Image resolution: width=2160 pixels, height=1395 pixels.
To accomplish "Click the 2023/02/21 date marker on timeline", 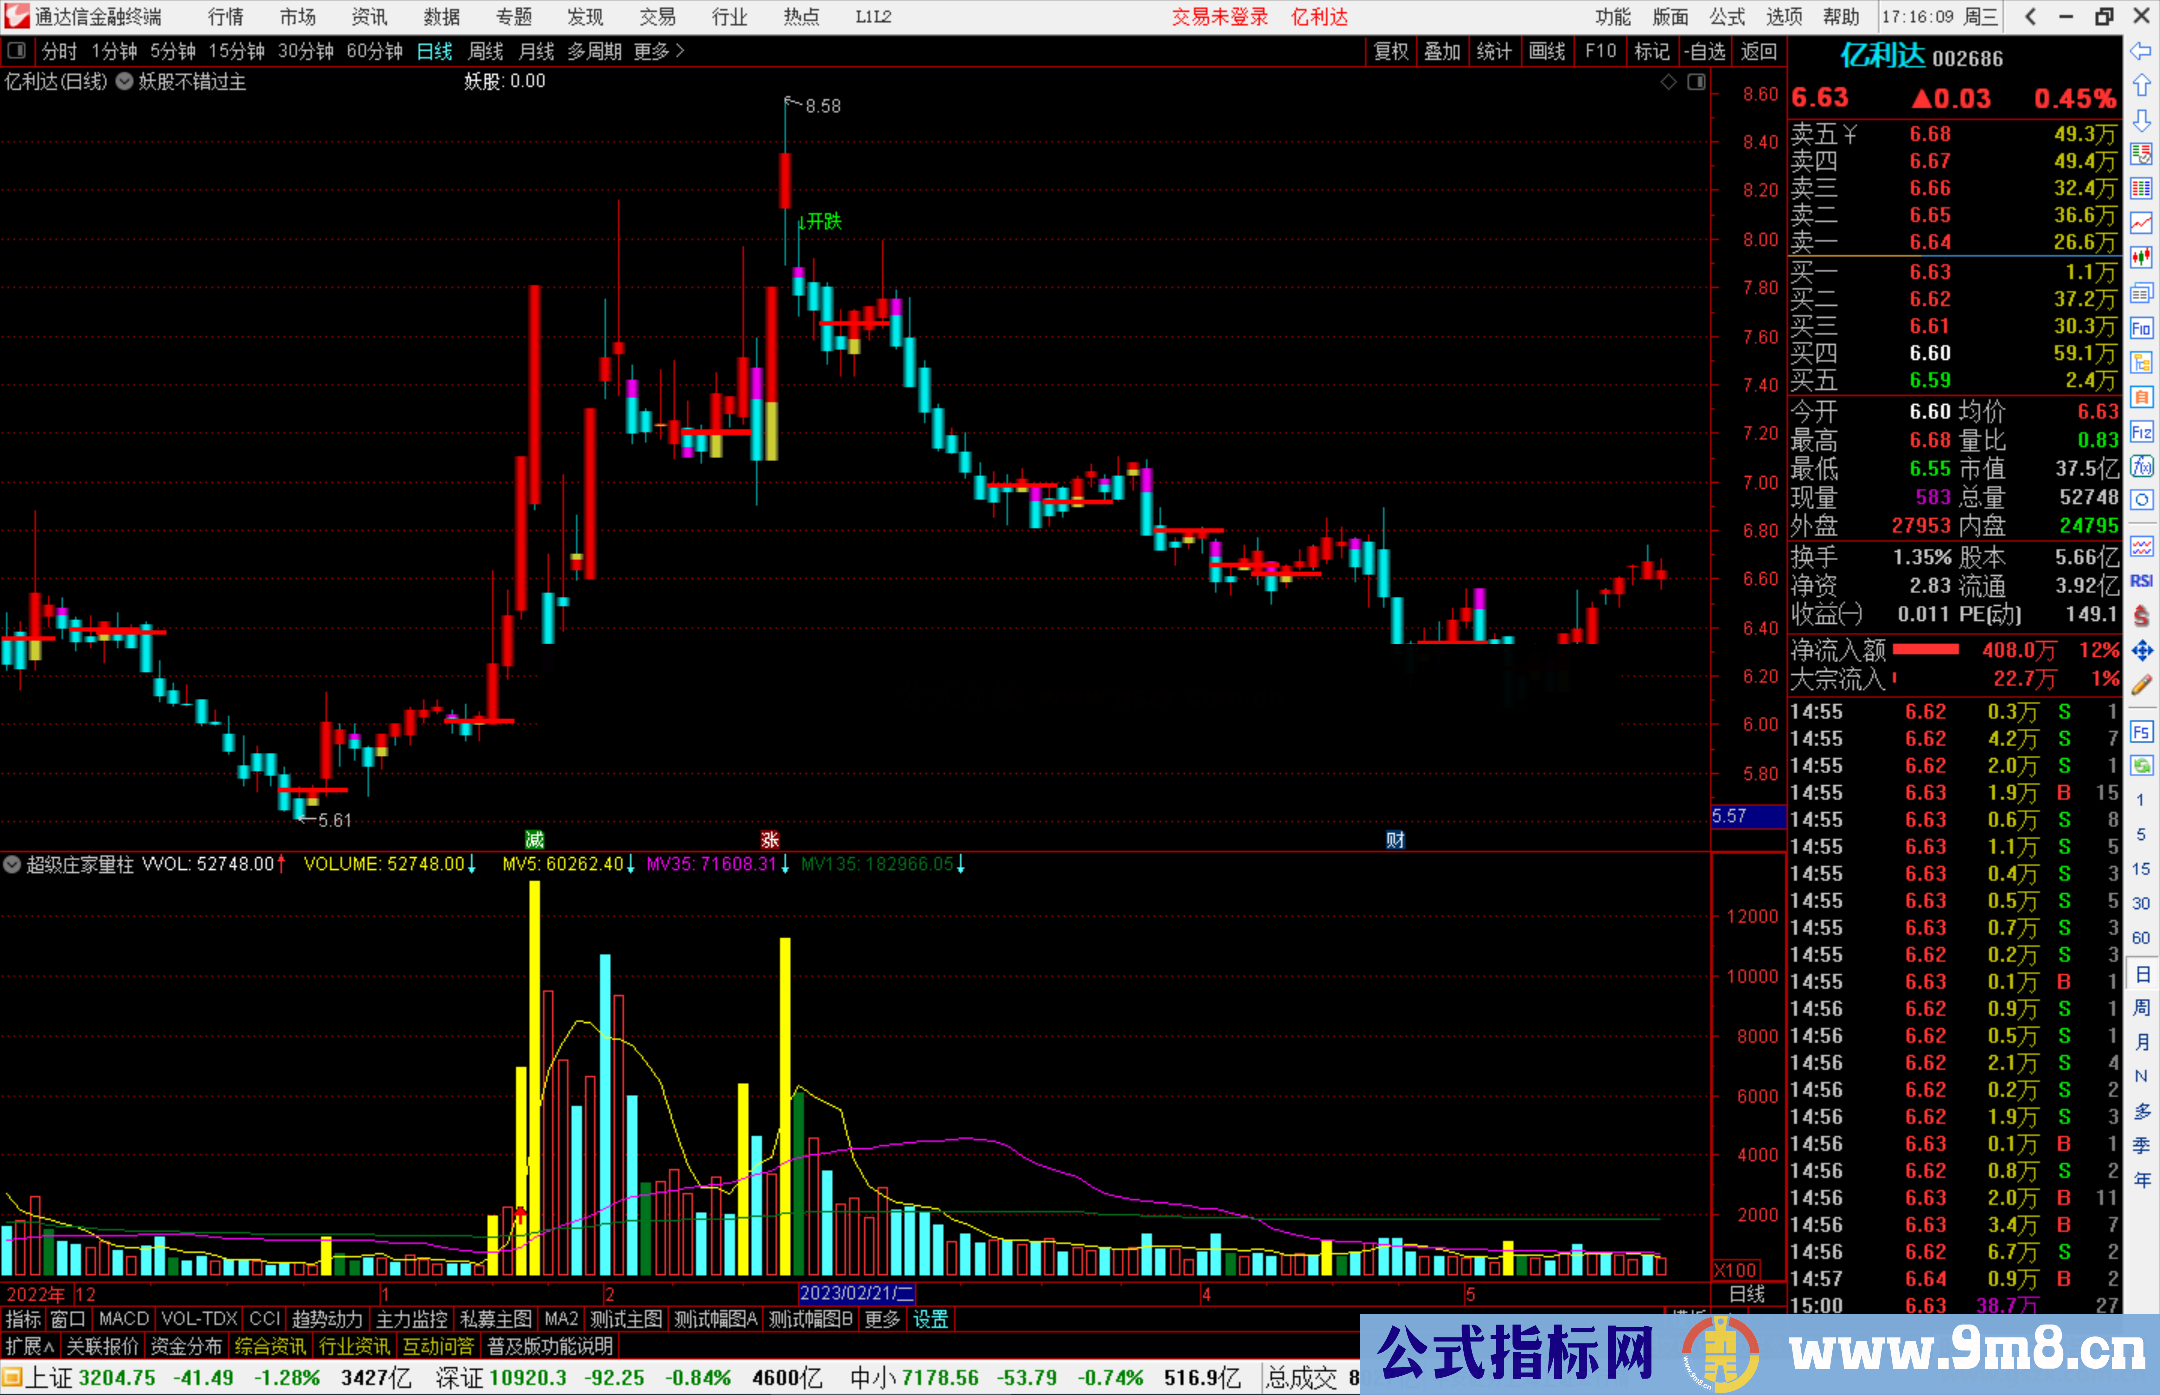I will pos(856,1293).
